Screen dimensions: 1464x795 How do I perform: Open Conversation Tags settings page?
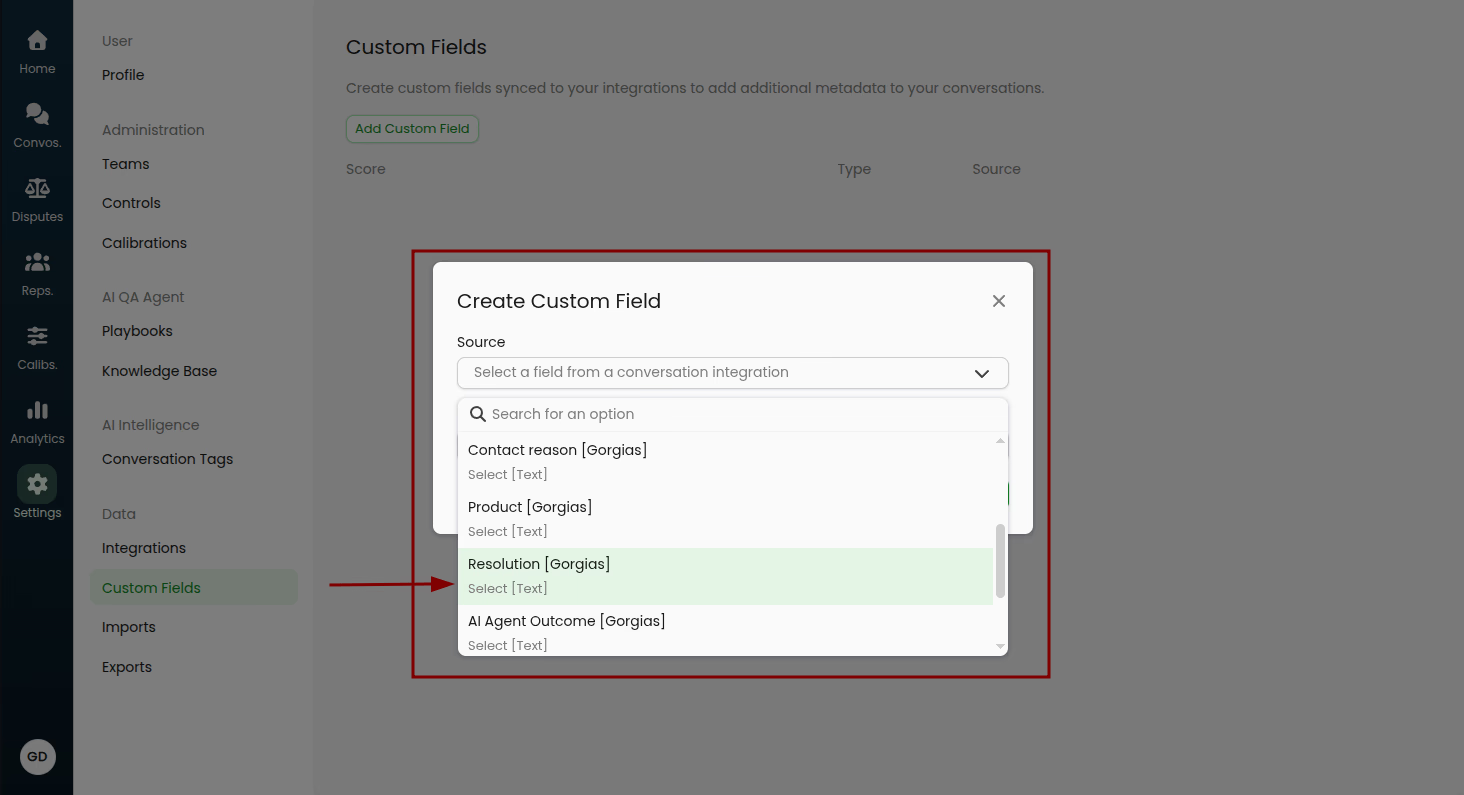(167, 459)
